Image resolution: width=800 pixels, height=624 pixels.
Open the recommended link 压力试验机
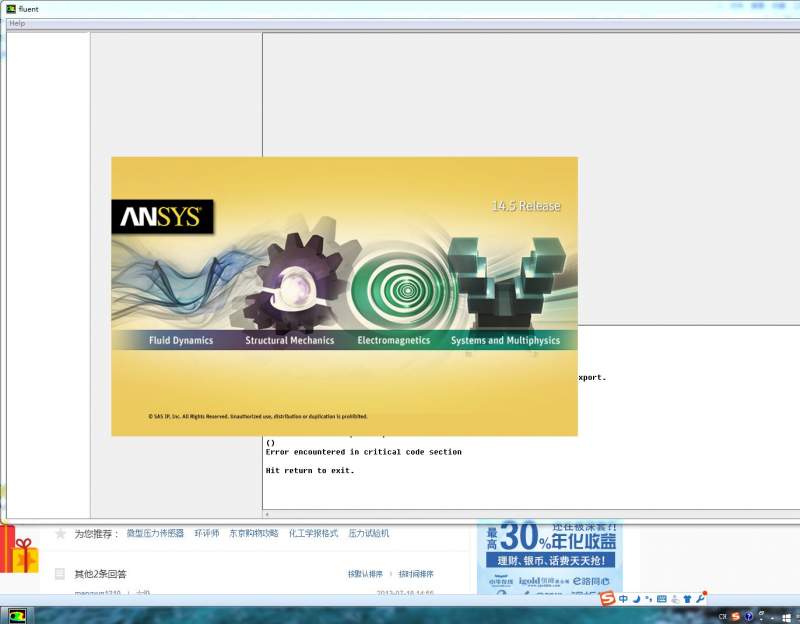pyautogui.click(x=368, y=533)
